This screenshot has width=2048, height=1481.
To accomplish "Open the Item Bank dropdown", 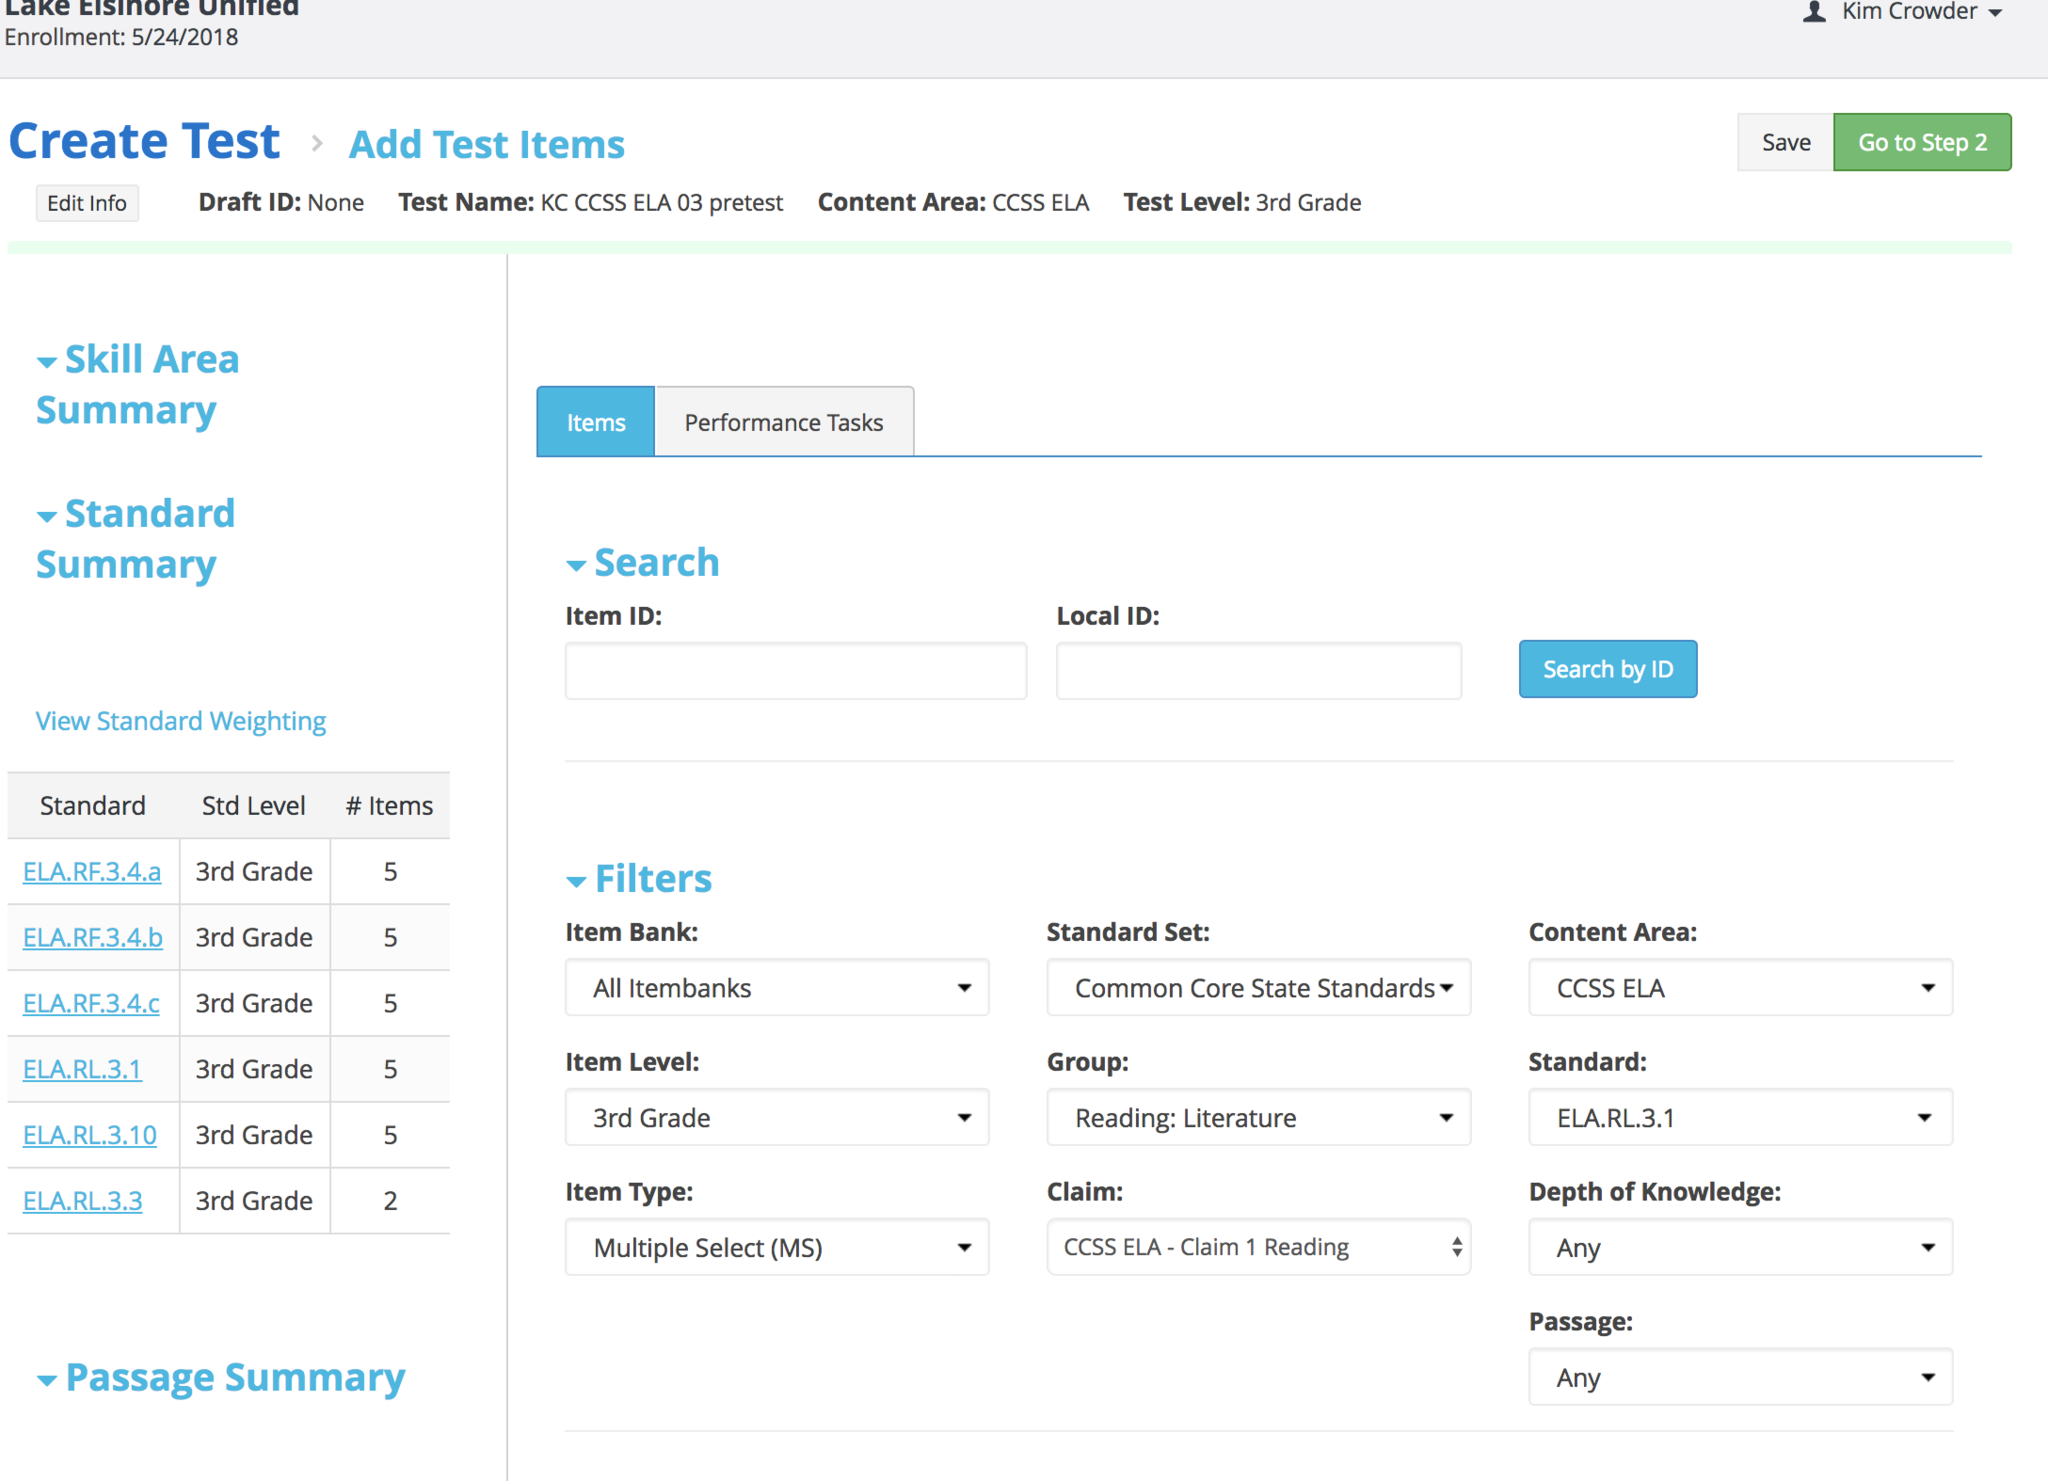I will 776,988.
